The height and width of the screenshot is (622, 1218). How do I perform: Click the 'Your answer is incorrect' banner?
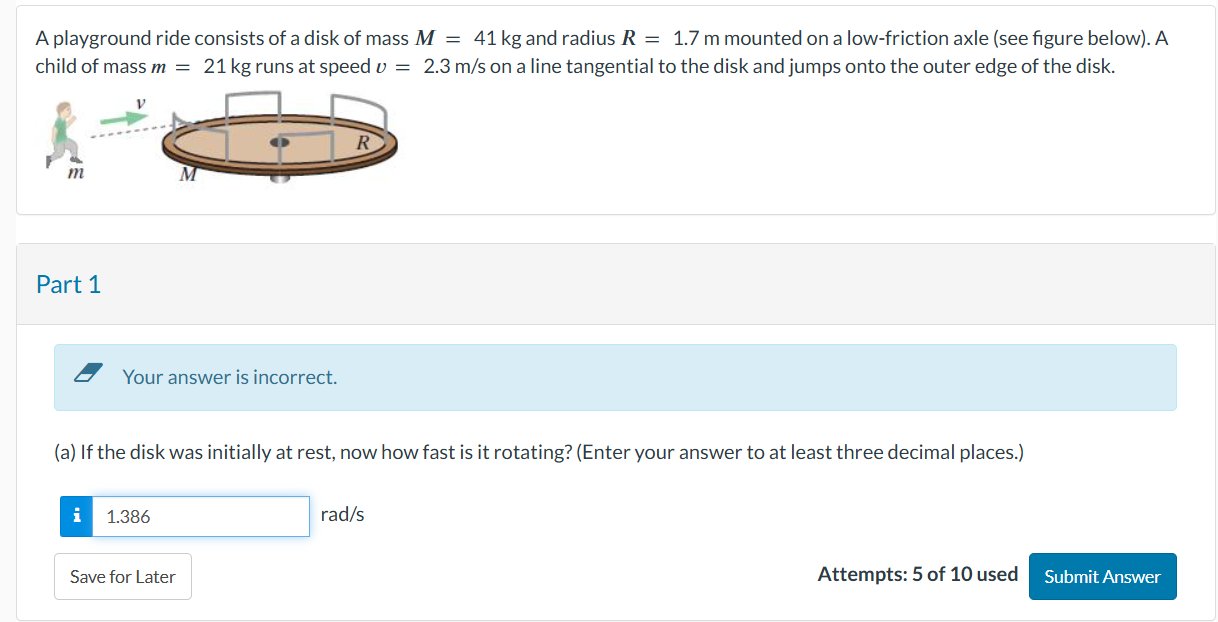click(615, 377)
